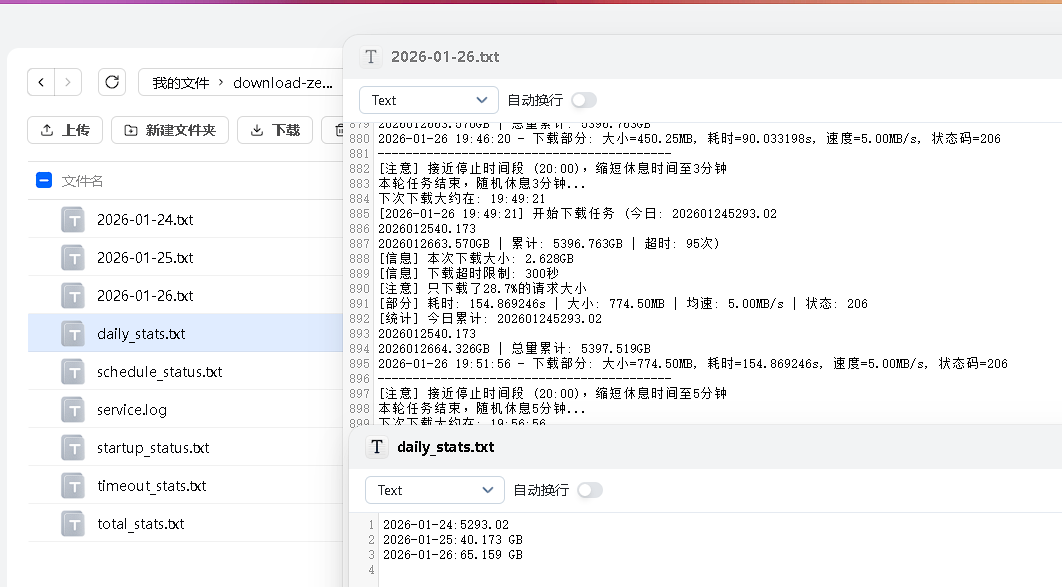Click the file icon of daily_stats.txt row
1062x587 pixels.
pyautogui.click(x=73, y=334)
